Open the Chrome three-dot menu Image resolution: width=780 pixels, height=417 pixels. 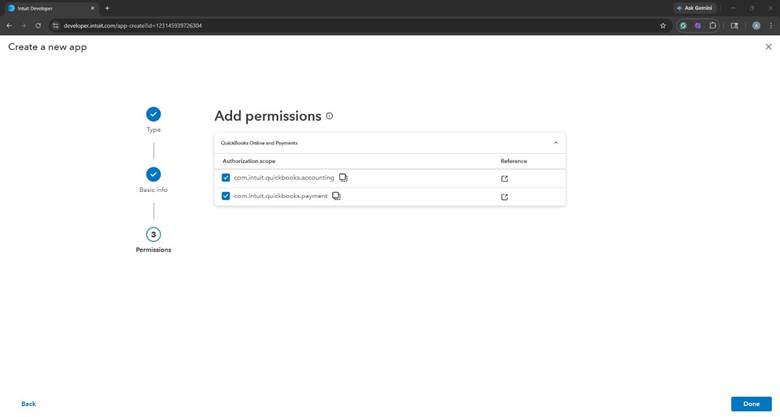771,25
